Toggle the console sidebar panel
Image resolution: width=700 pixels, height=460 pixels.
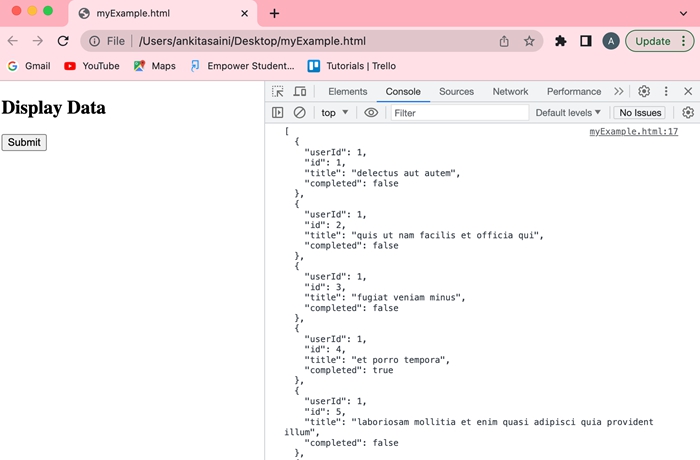[278, 113]
